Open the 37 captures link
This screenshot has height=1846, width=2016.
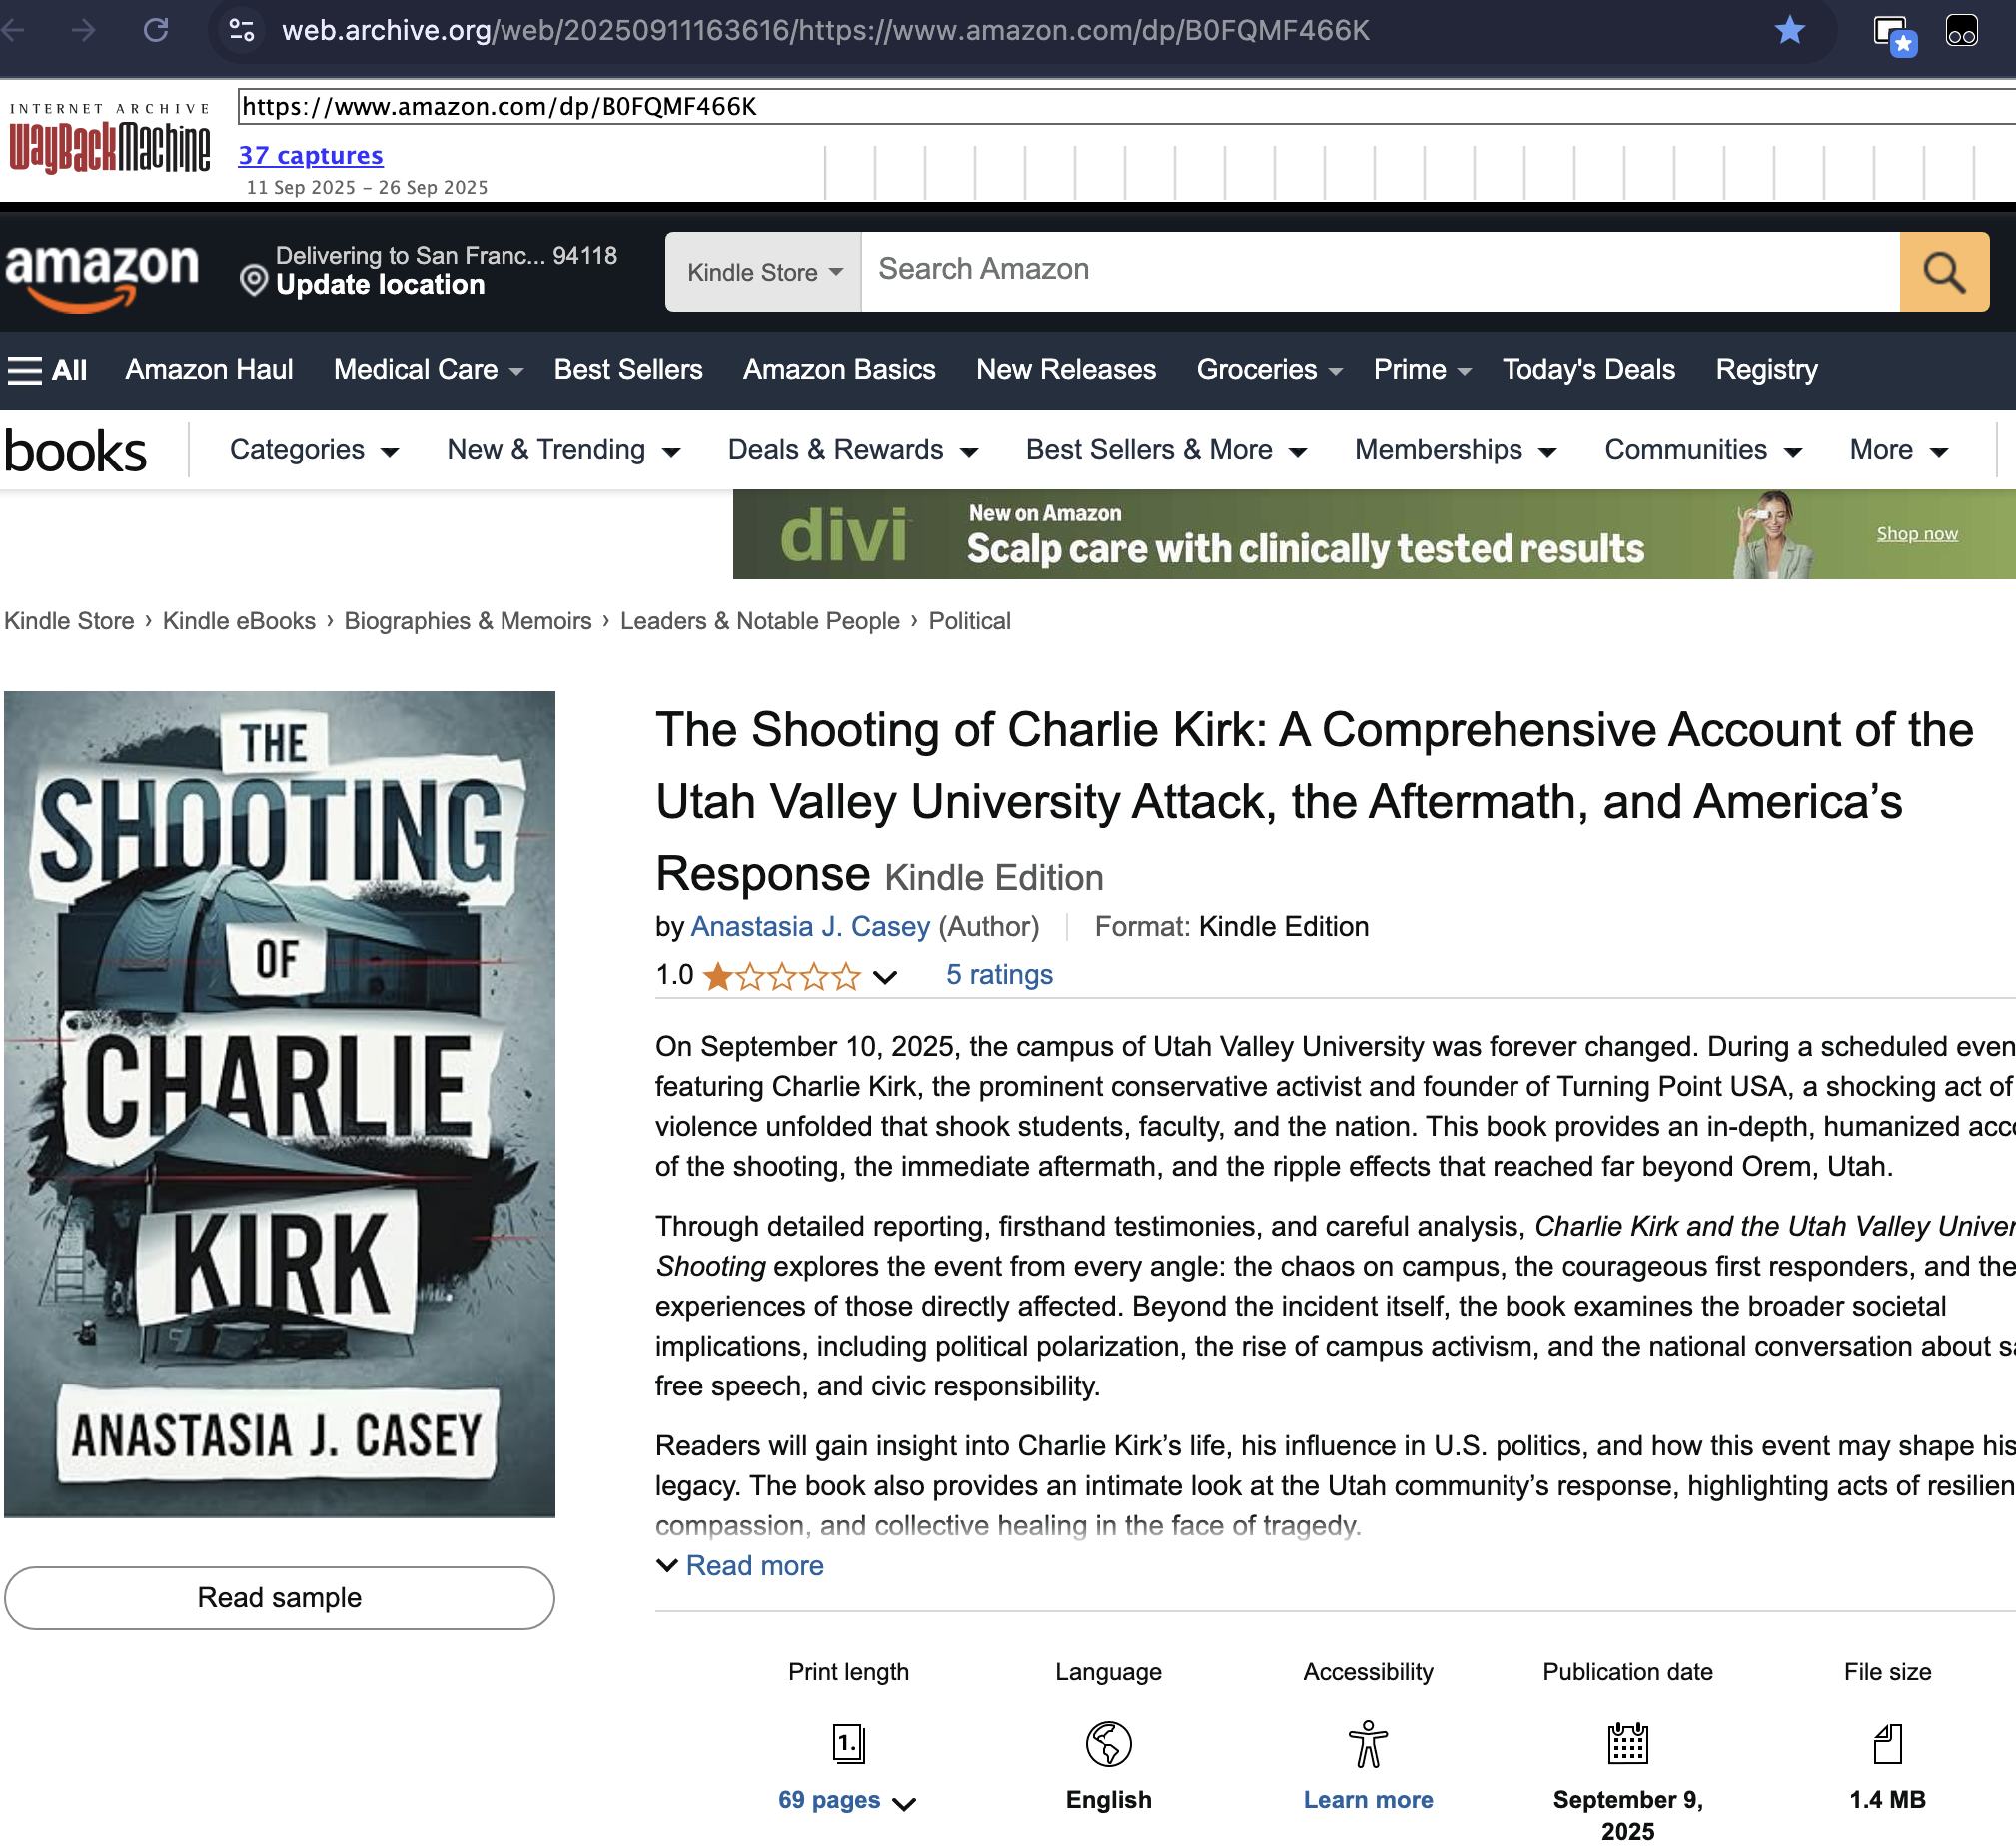click(x=310, y=155)
